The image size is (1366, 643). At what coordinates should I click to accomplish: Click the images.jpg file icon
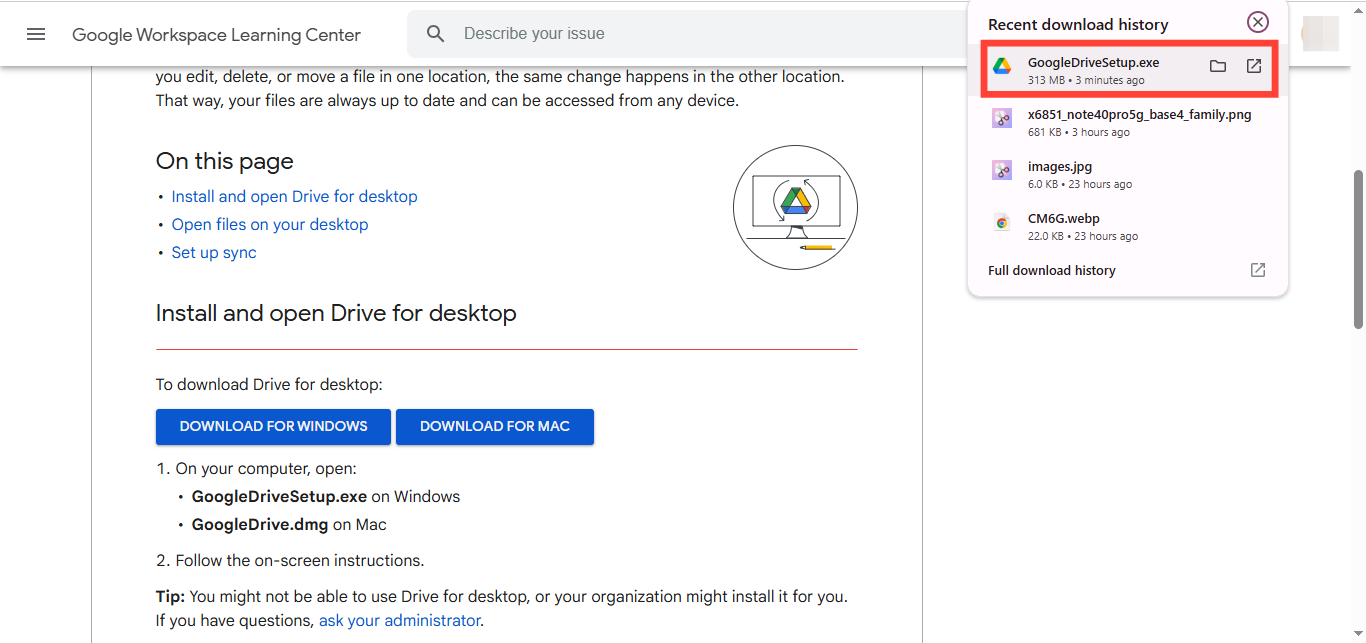coord(1002,170)
